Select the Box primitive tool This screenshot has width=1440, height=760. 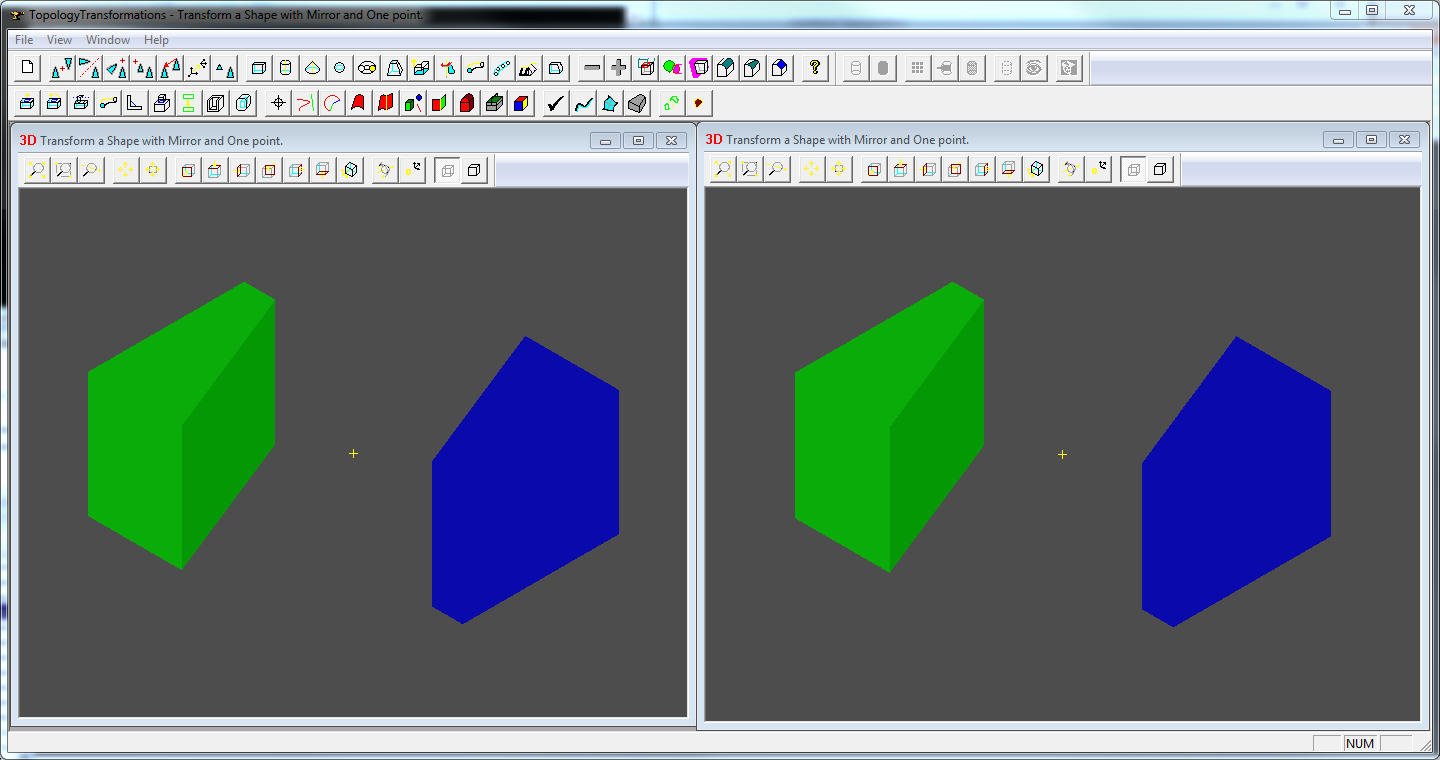pos(259,68)
